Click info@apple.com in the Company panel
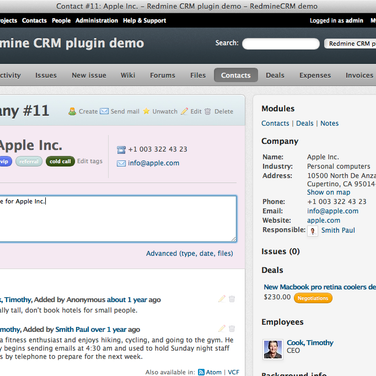 tap(333, 211)
